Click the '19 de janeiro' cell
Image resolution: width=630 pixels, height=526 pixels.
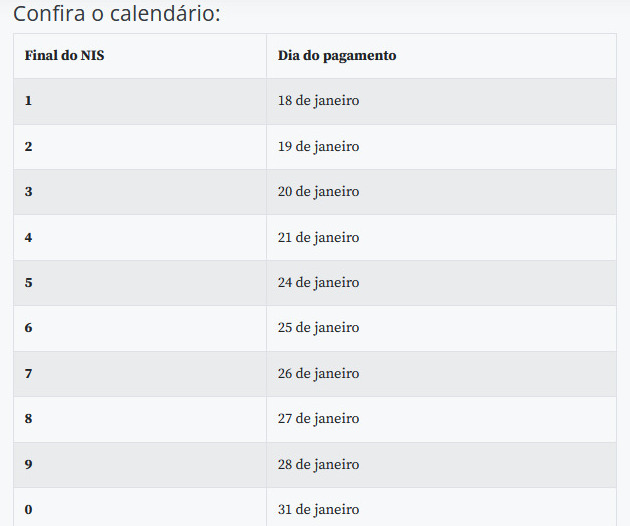tap(441, 147)
